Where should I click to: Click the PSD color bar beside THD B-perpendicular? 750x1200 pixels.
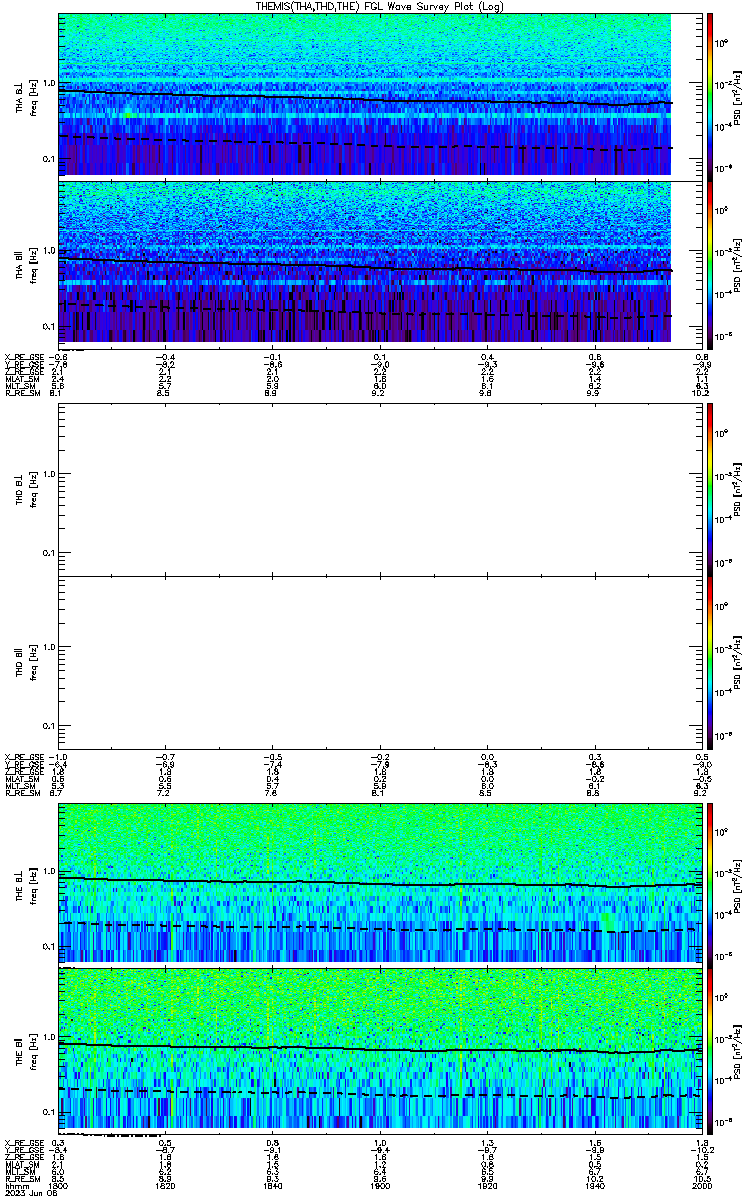[710, 488]
